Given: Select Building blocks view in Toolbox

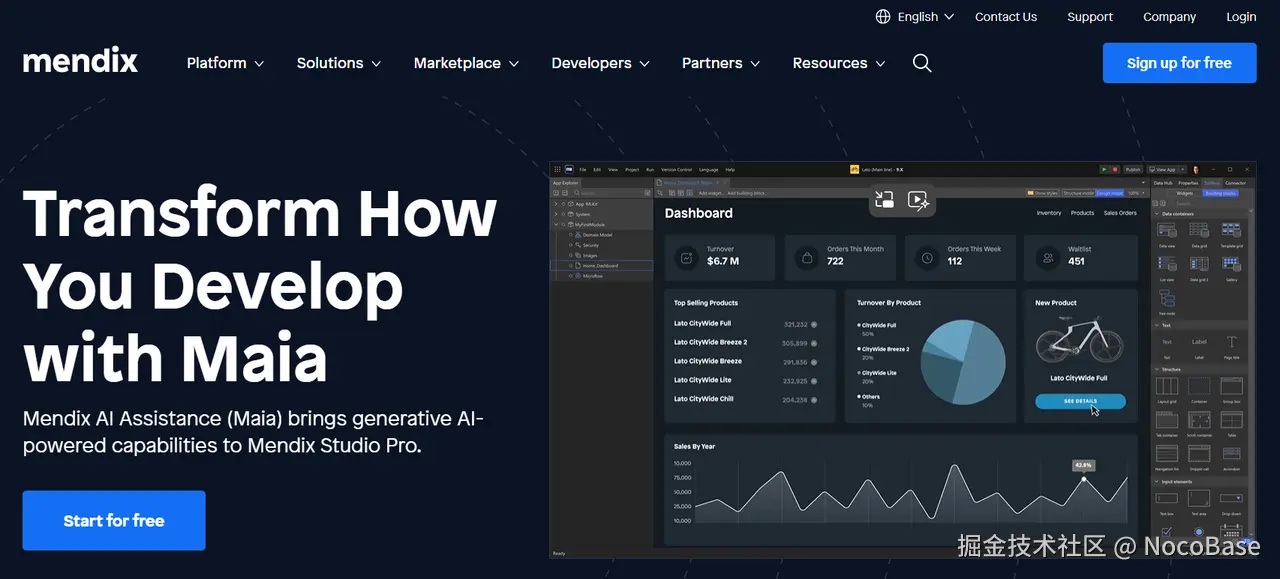Looking at the screenshot, I should pyautogui.click(x=1220, y=193).
